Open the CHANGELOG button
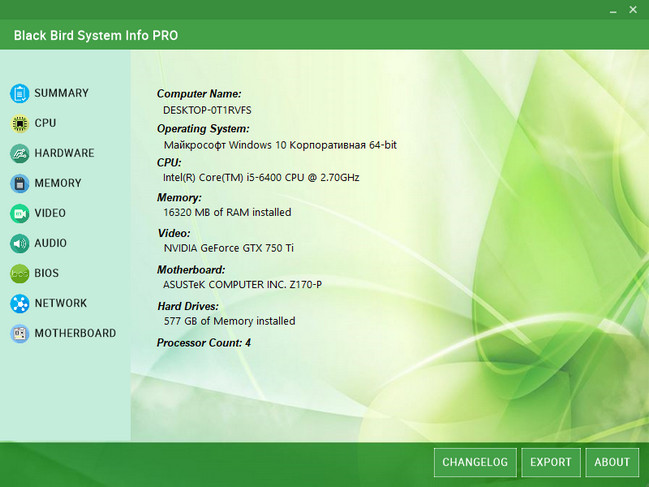Screen dimensions: 649x487 pyautogui.click(x=475, y=462)
